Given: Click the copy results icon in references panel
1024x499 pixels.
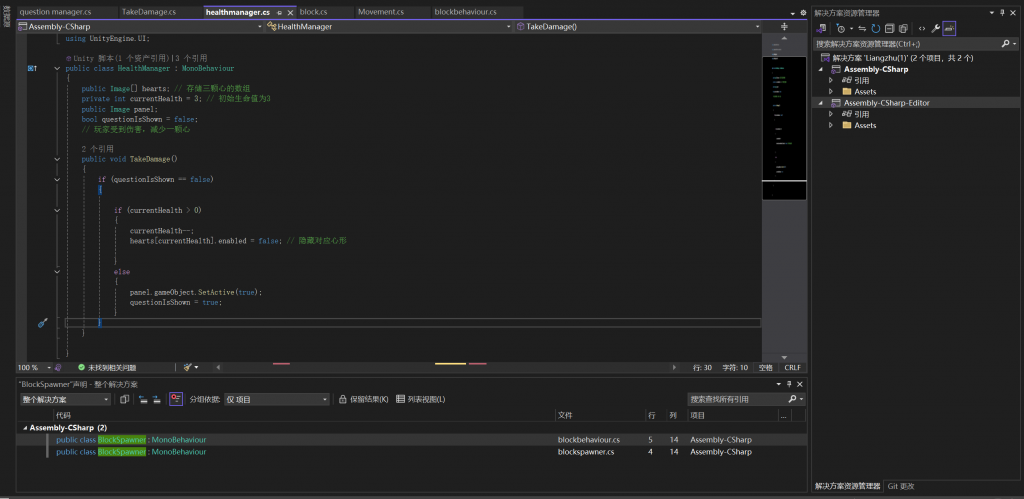Looking at the screenshot, I should tap(125, 399).
